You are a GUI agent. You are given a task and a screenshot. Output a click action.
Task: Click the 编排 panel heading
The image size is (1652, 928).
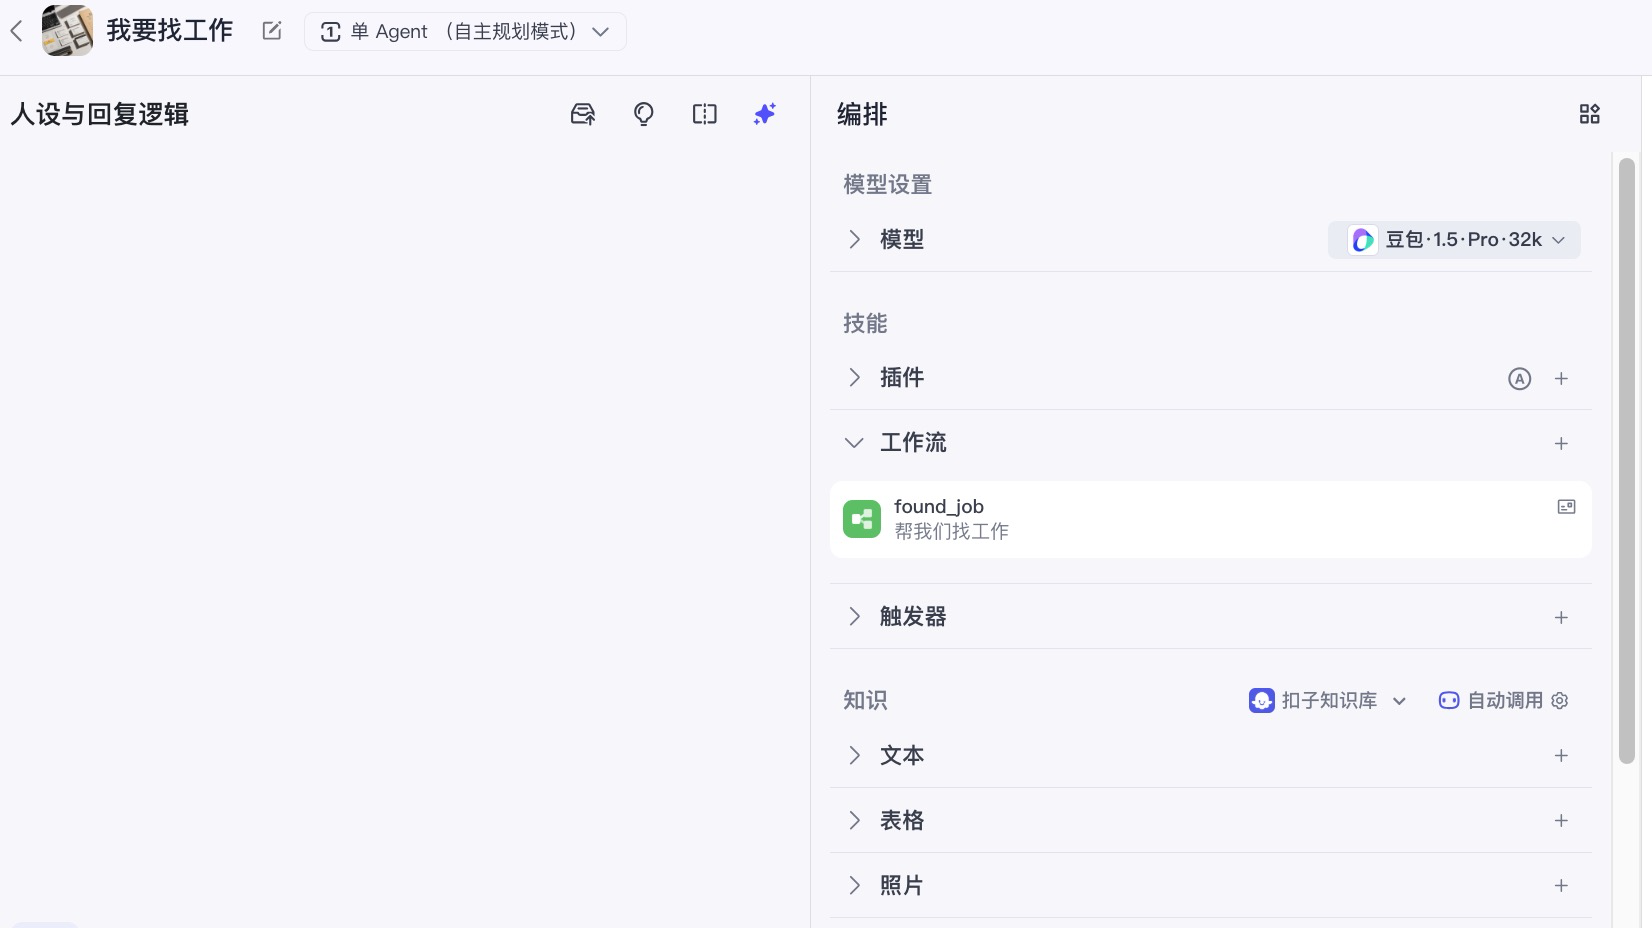click(x=862, y=114)
